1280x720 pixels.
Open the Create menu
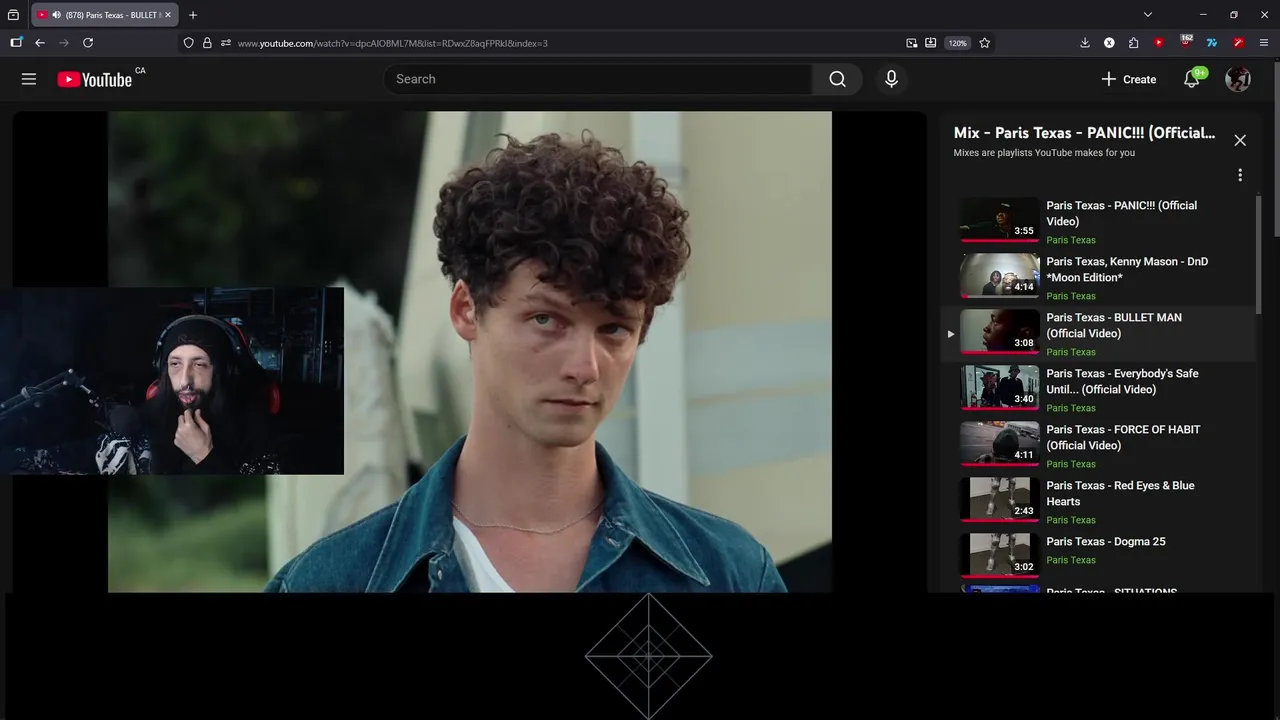(1128, 79)
